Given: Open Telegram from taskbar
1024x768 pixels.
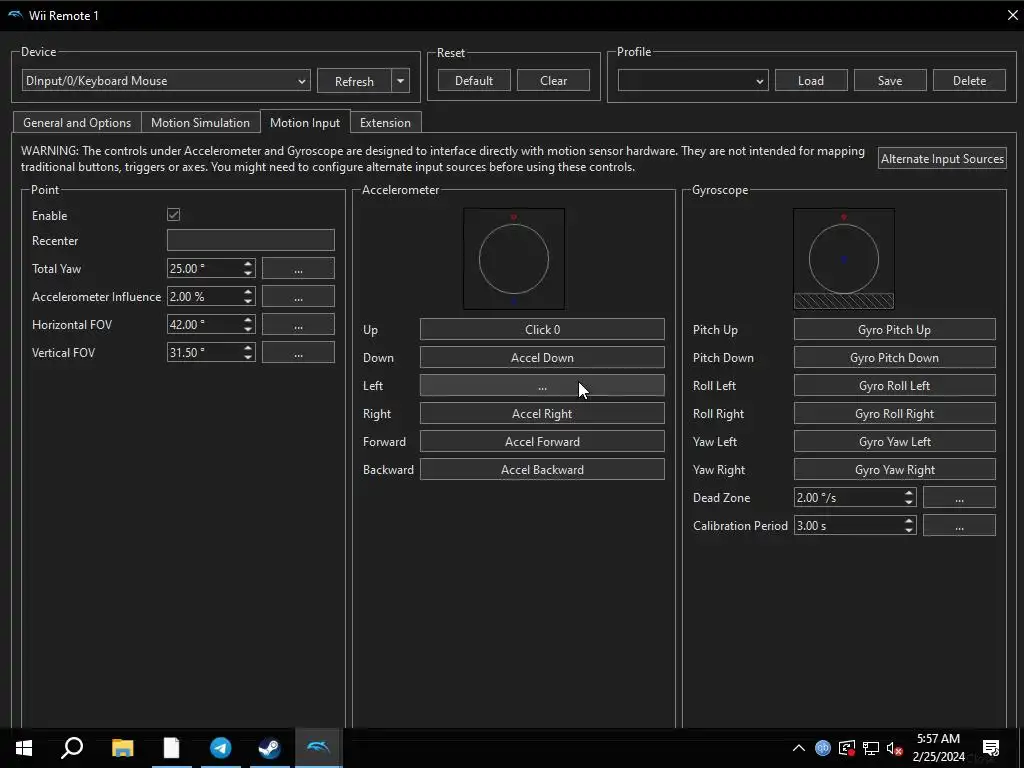Looking at the screenshot, I should (220, 748).
